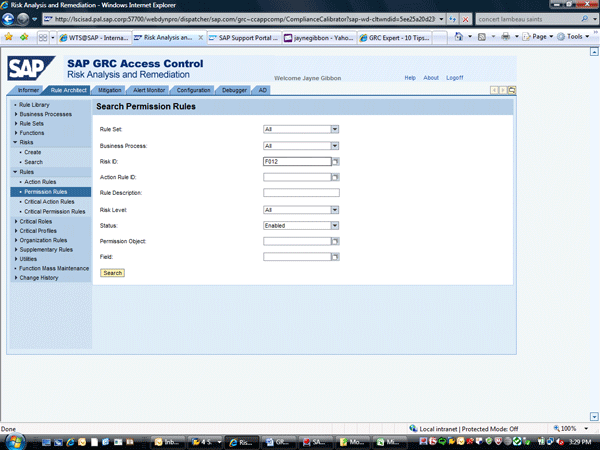Open the Business Process dropdown
The width and height of the screenshot is (600, 450).
tap(335, 145)
